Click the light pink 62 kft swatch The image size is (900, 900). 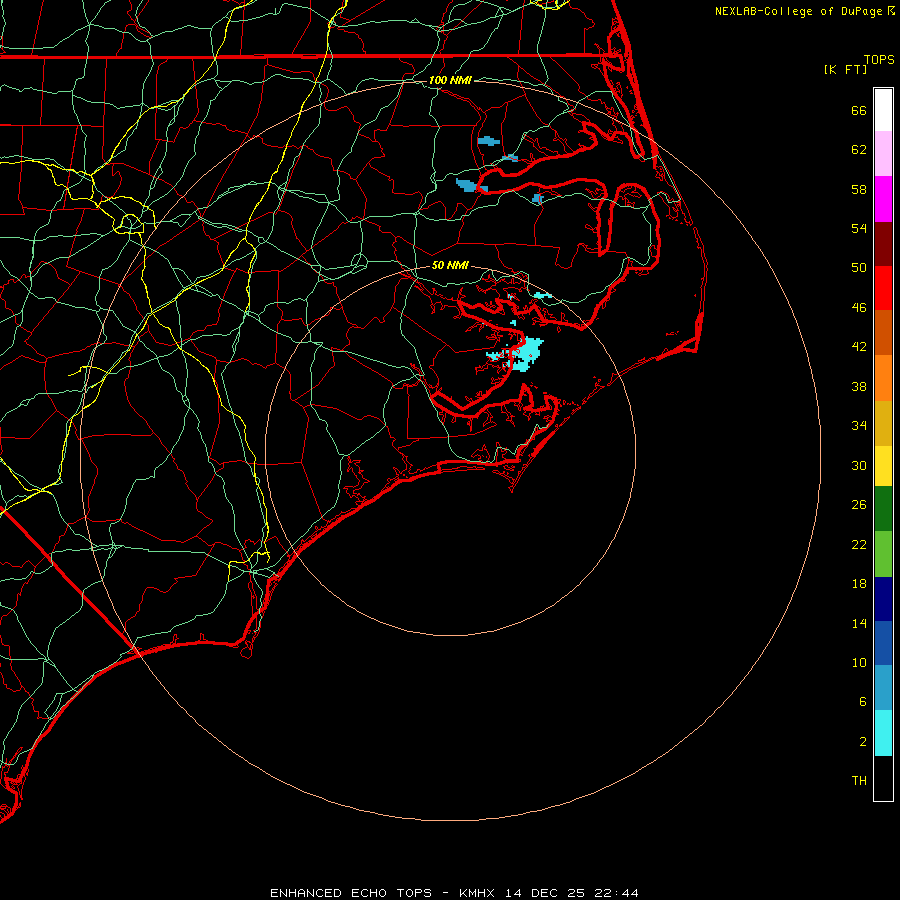883,153
